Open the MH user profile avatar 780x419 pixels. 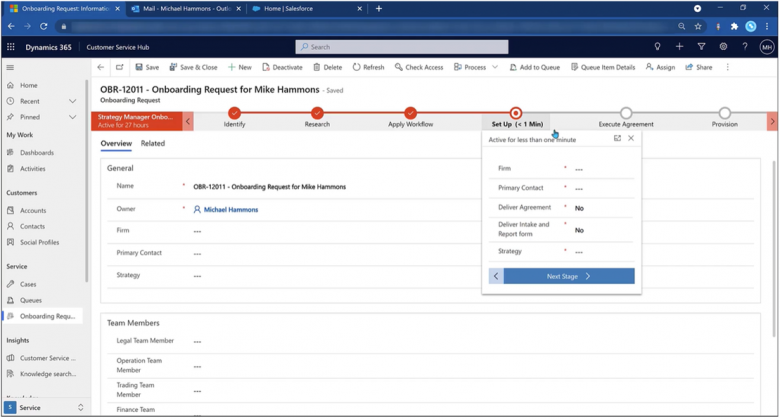767,47
